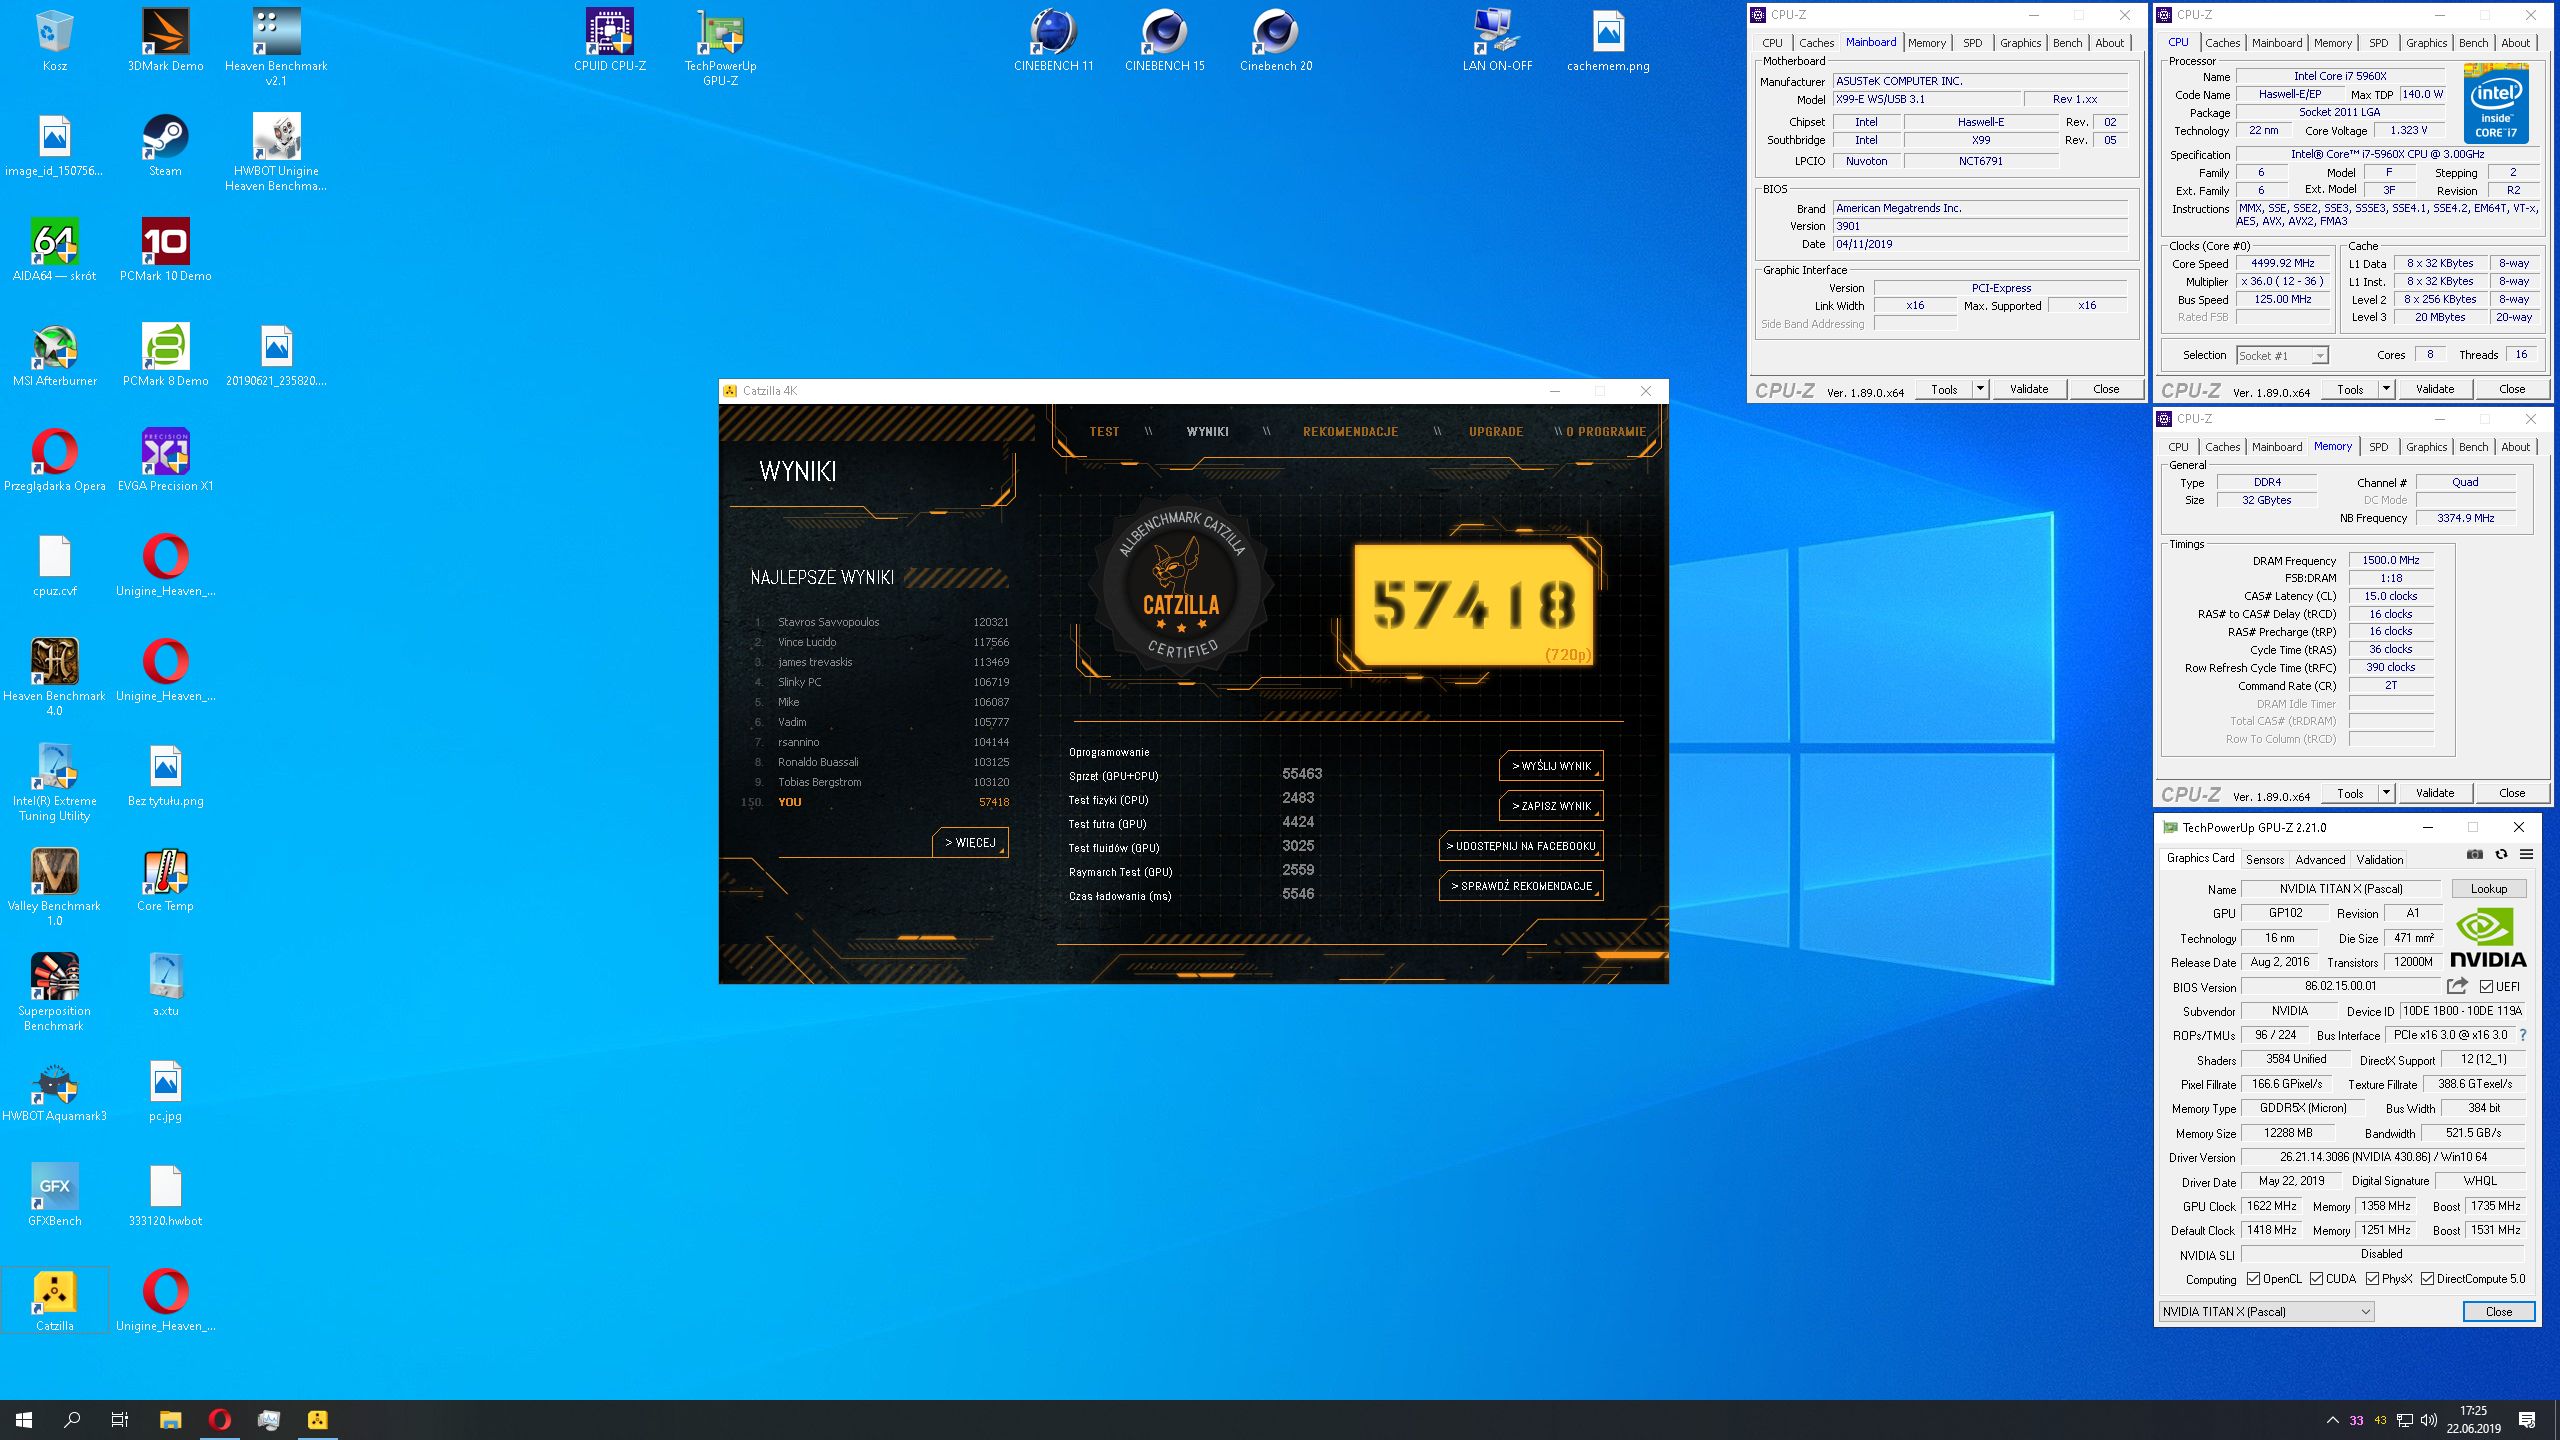Image resolution: width=2560 pixels, height=1440 pixels.
Task: Launch MSI Afterburner shortcut
Action: [x=55, y=355]
